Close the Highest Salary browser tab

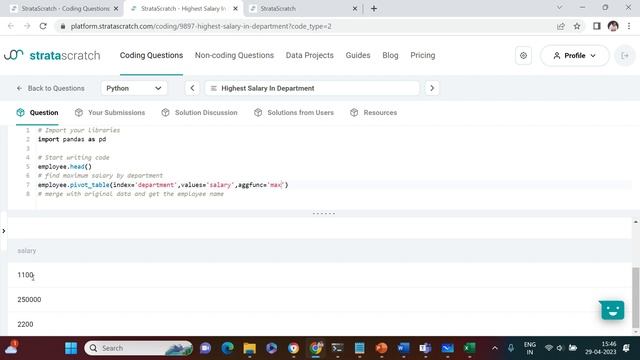tap(235, 9)
